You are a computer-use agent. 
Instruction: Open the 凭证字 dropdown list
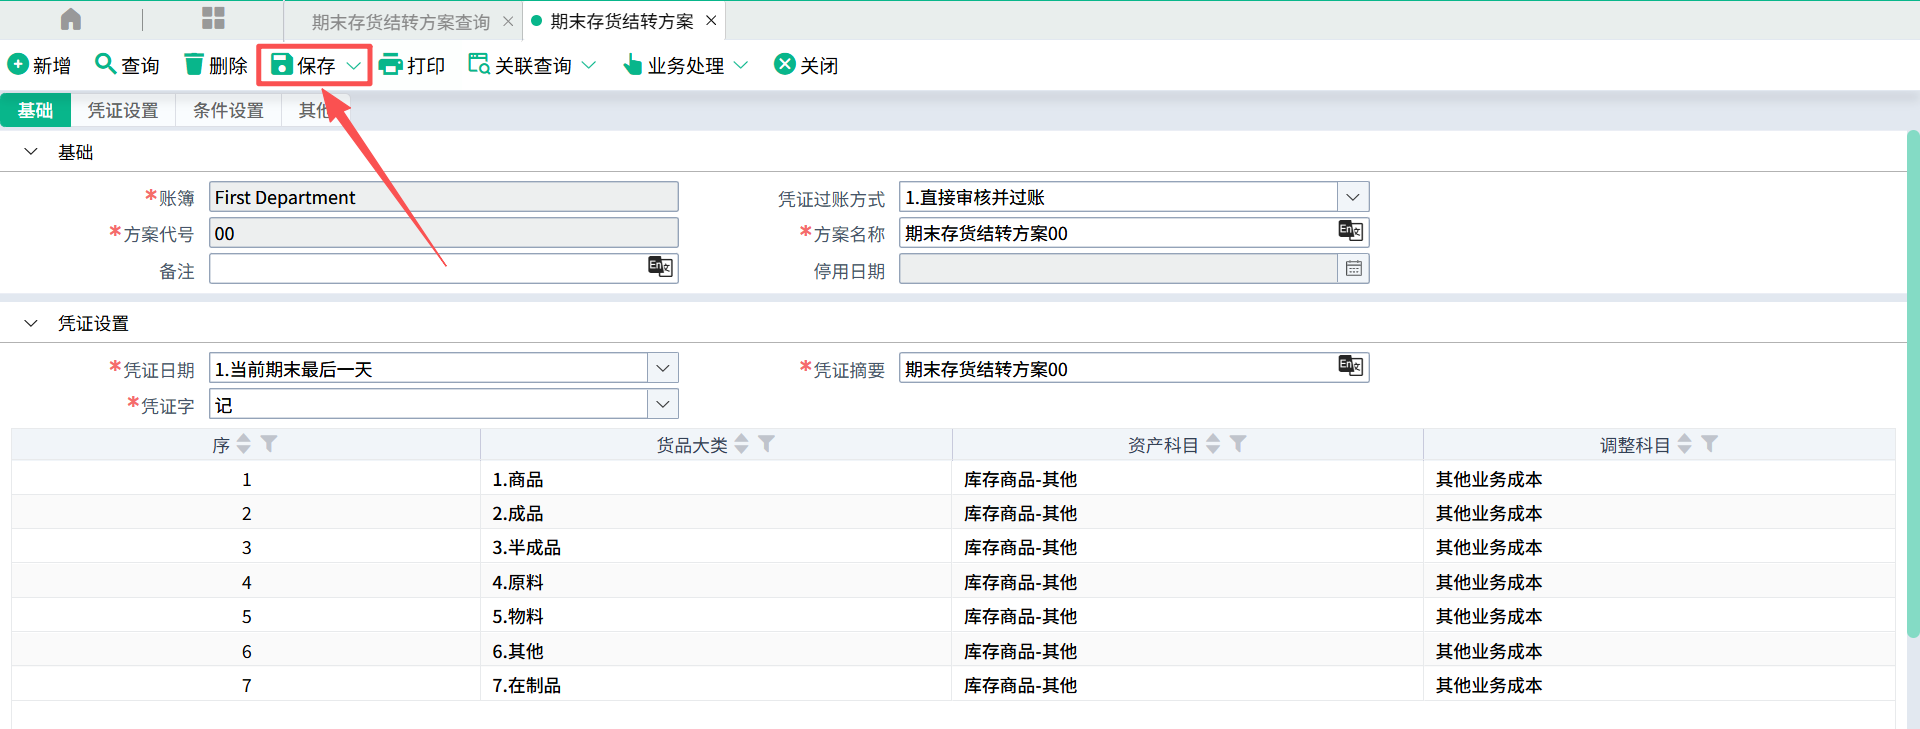662,404
